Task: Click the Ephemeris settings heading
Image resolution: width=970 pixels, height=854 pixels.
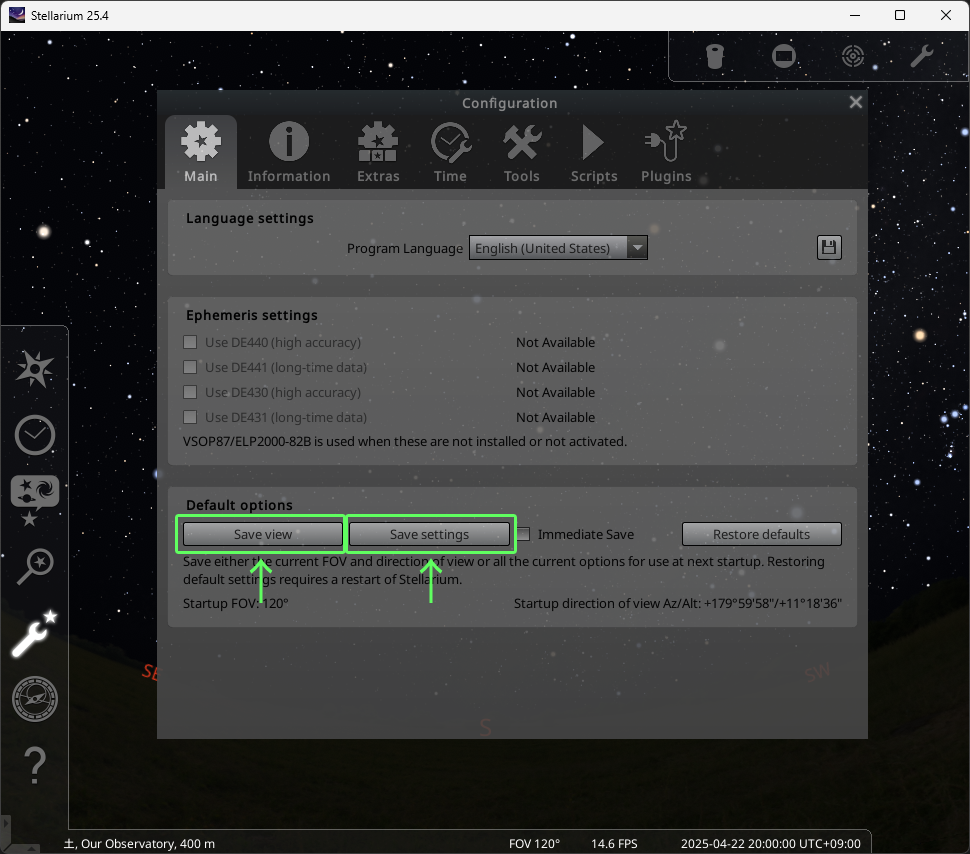Action: pos(252,315)
